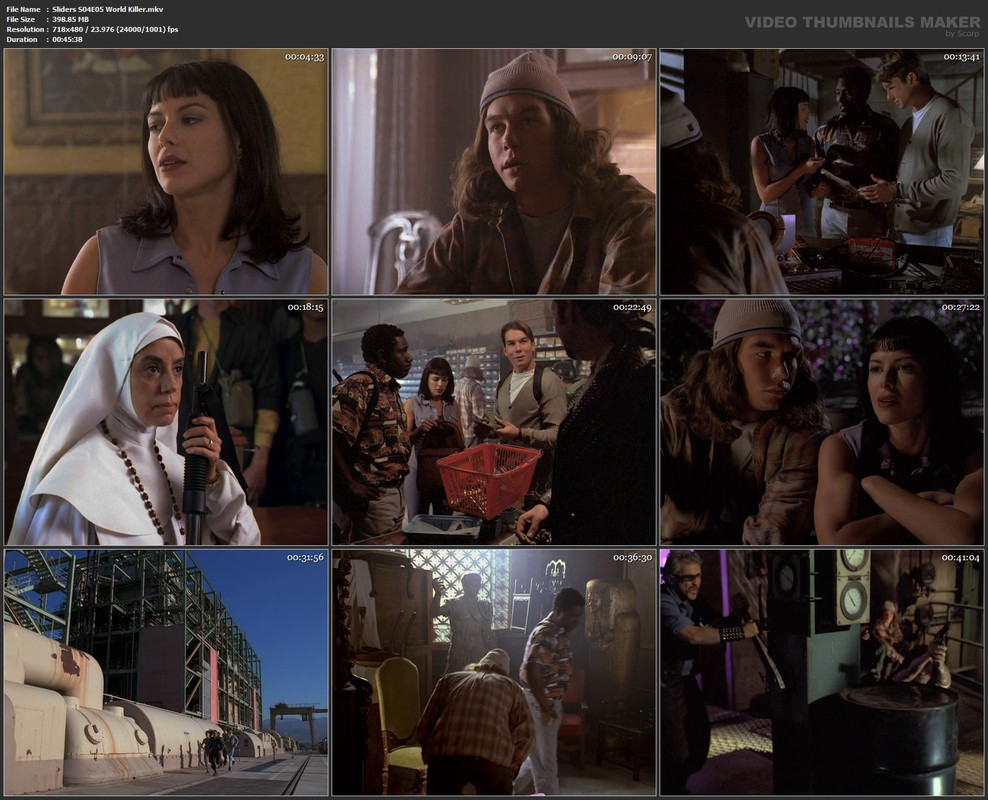Select the thumbnail stamped 00:13:41

pos(822,172)
